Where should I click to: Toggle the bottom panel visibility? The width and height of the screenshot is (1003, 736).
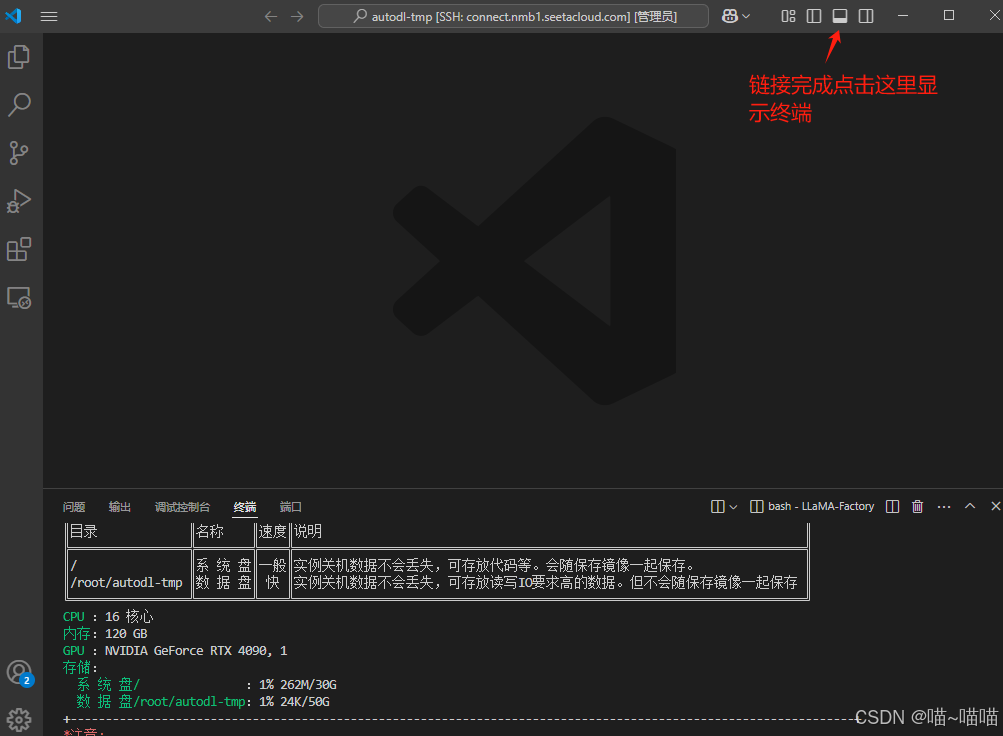[840, 16]
